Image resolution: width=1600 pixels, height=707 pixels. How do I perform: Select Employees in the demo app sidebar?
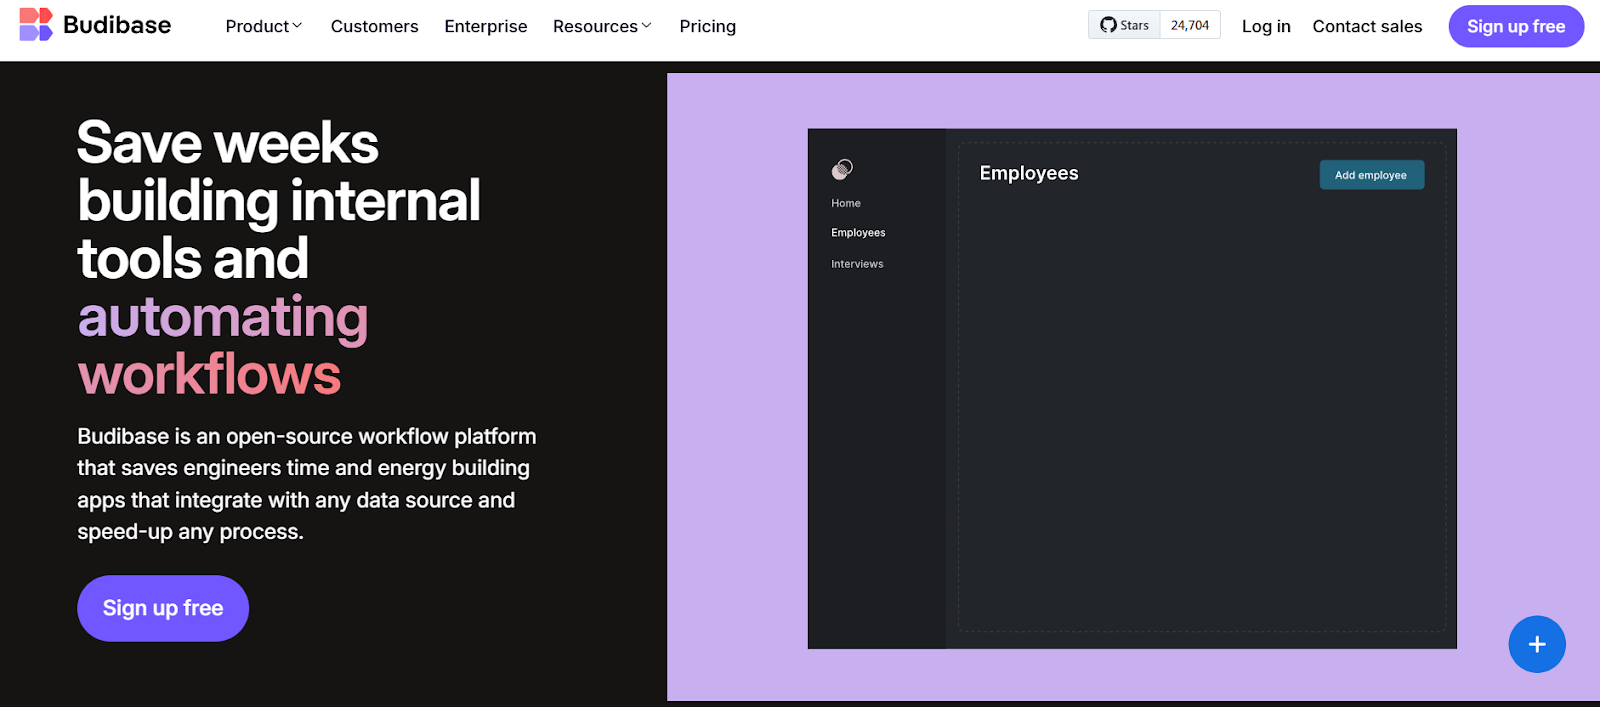point(858,233)
